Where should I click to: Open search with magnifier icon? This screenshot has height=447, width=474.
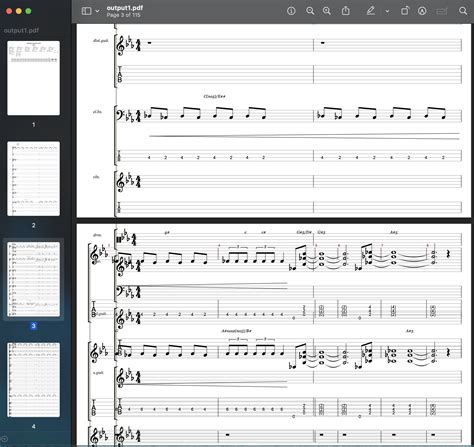pyautogui.click(x=463, y=11)
